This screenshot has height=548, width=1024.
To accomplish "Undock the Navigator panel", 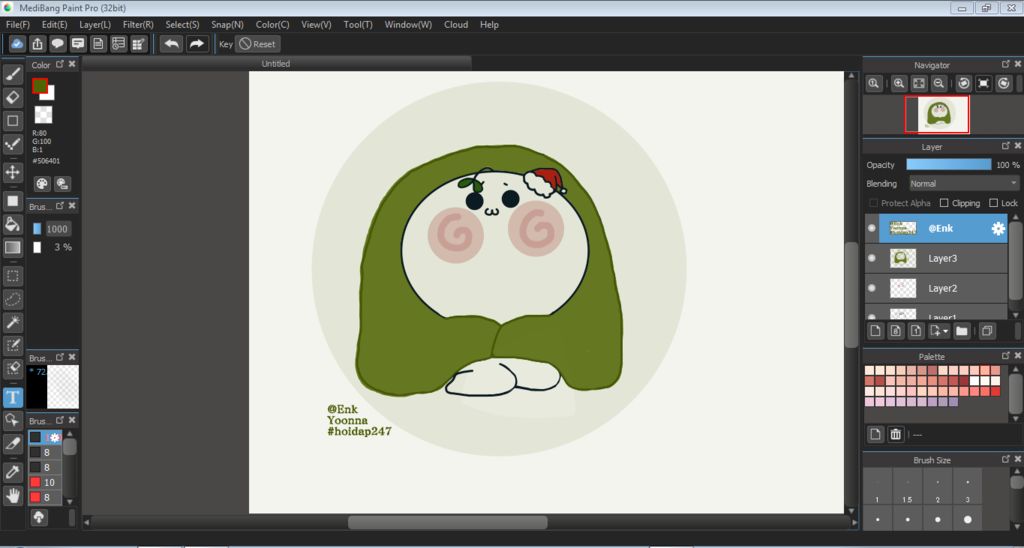I will [1006, 64].
